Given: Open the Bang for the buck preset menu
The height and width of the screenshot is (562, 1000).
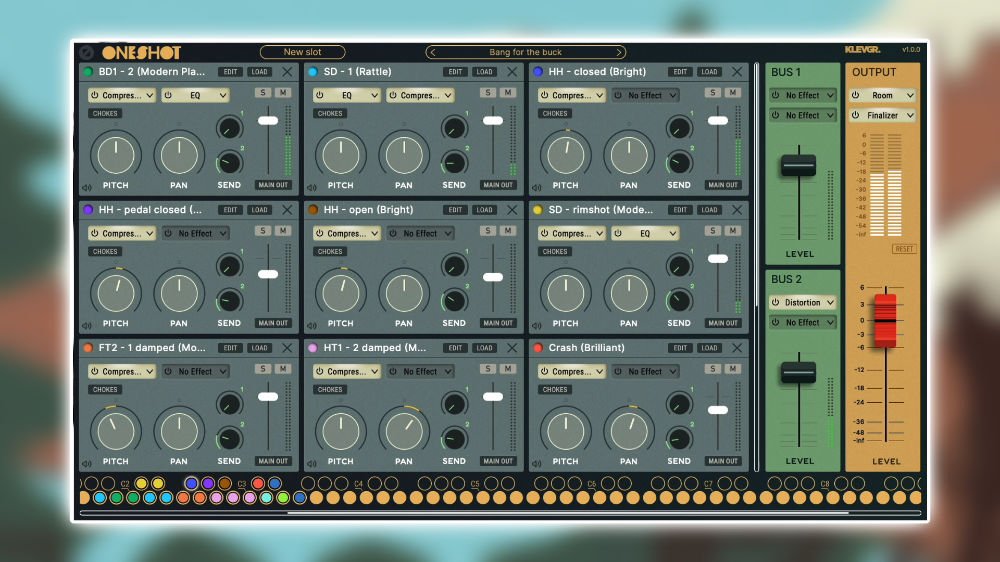Looking at the screenshot, I should point(526,52).
